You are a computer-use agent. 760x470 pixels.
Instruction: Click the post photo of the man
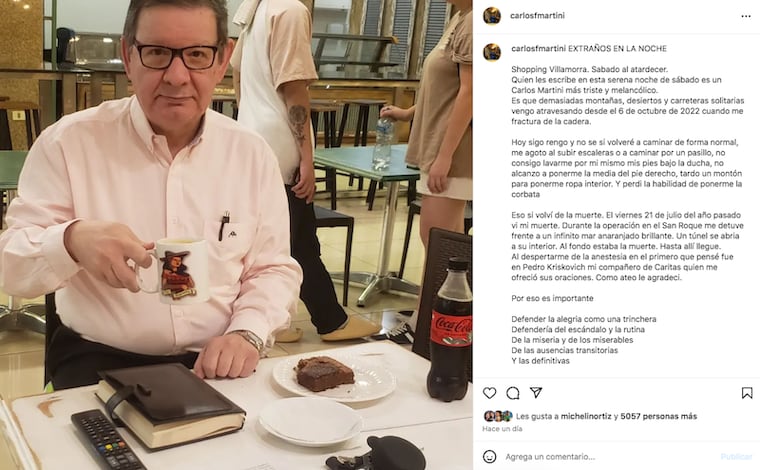coord(236,235)
